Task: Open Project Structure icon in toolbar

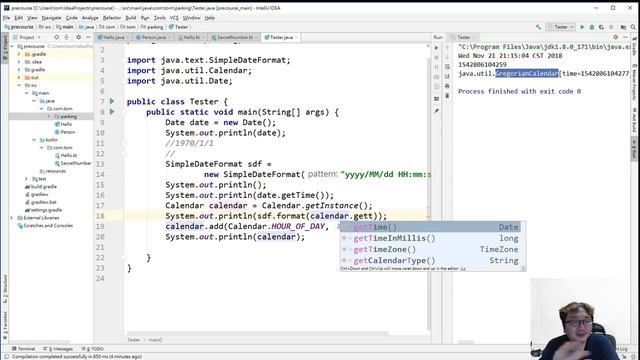Action: click(x=623, y=27)
